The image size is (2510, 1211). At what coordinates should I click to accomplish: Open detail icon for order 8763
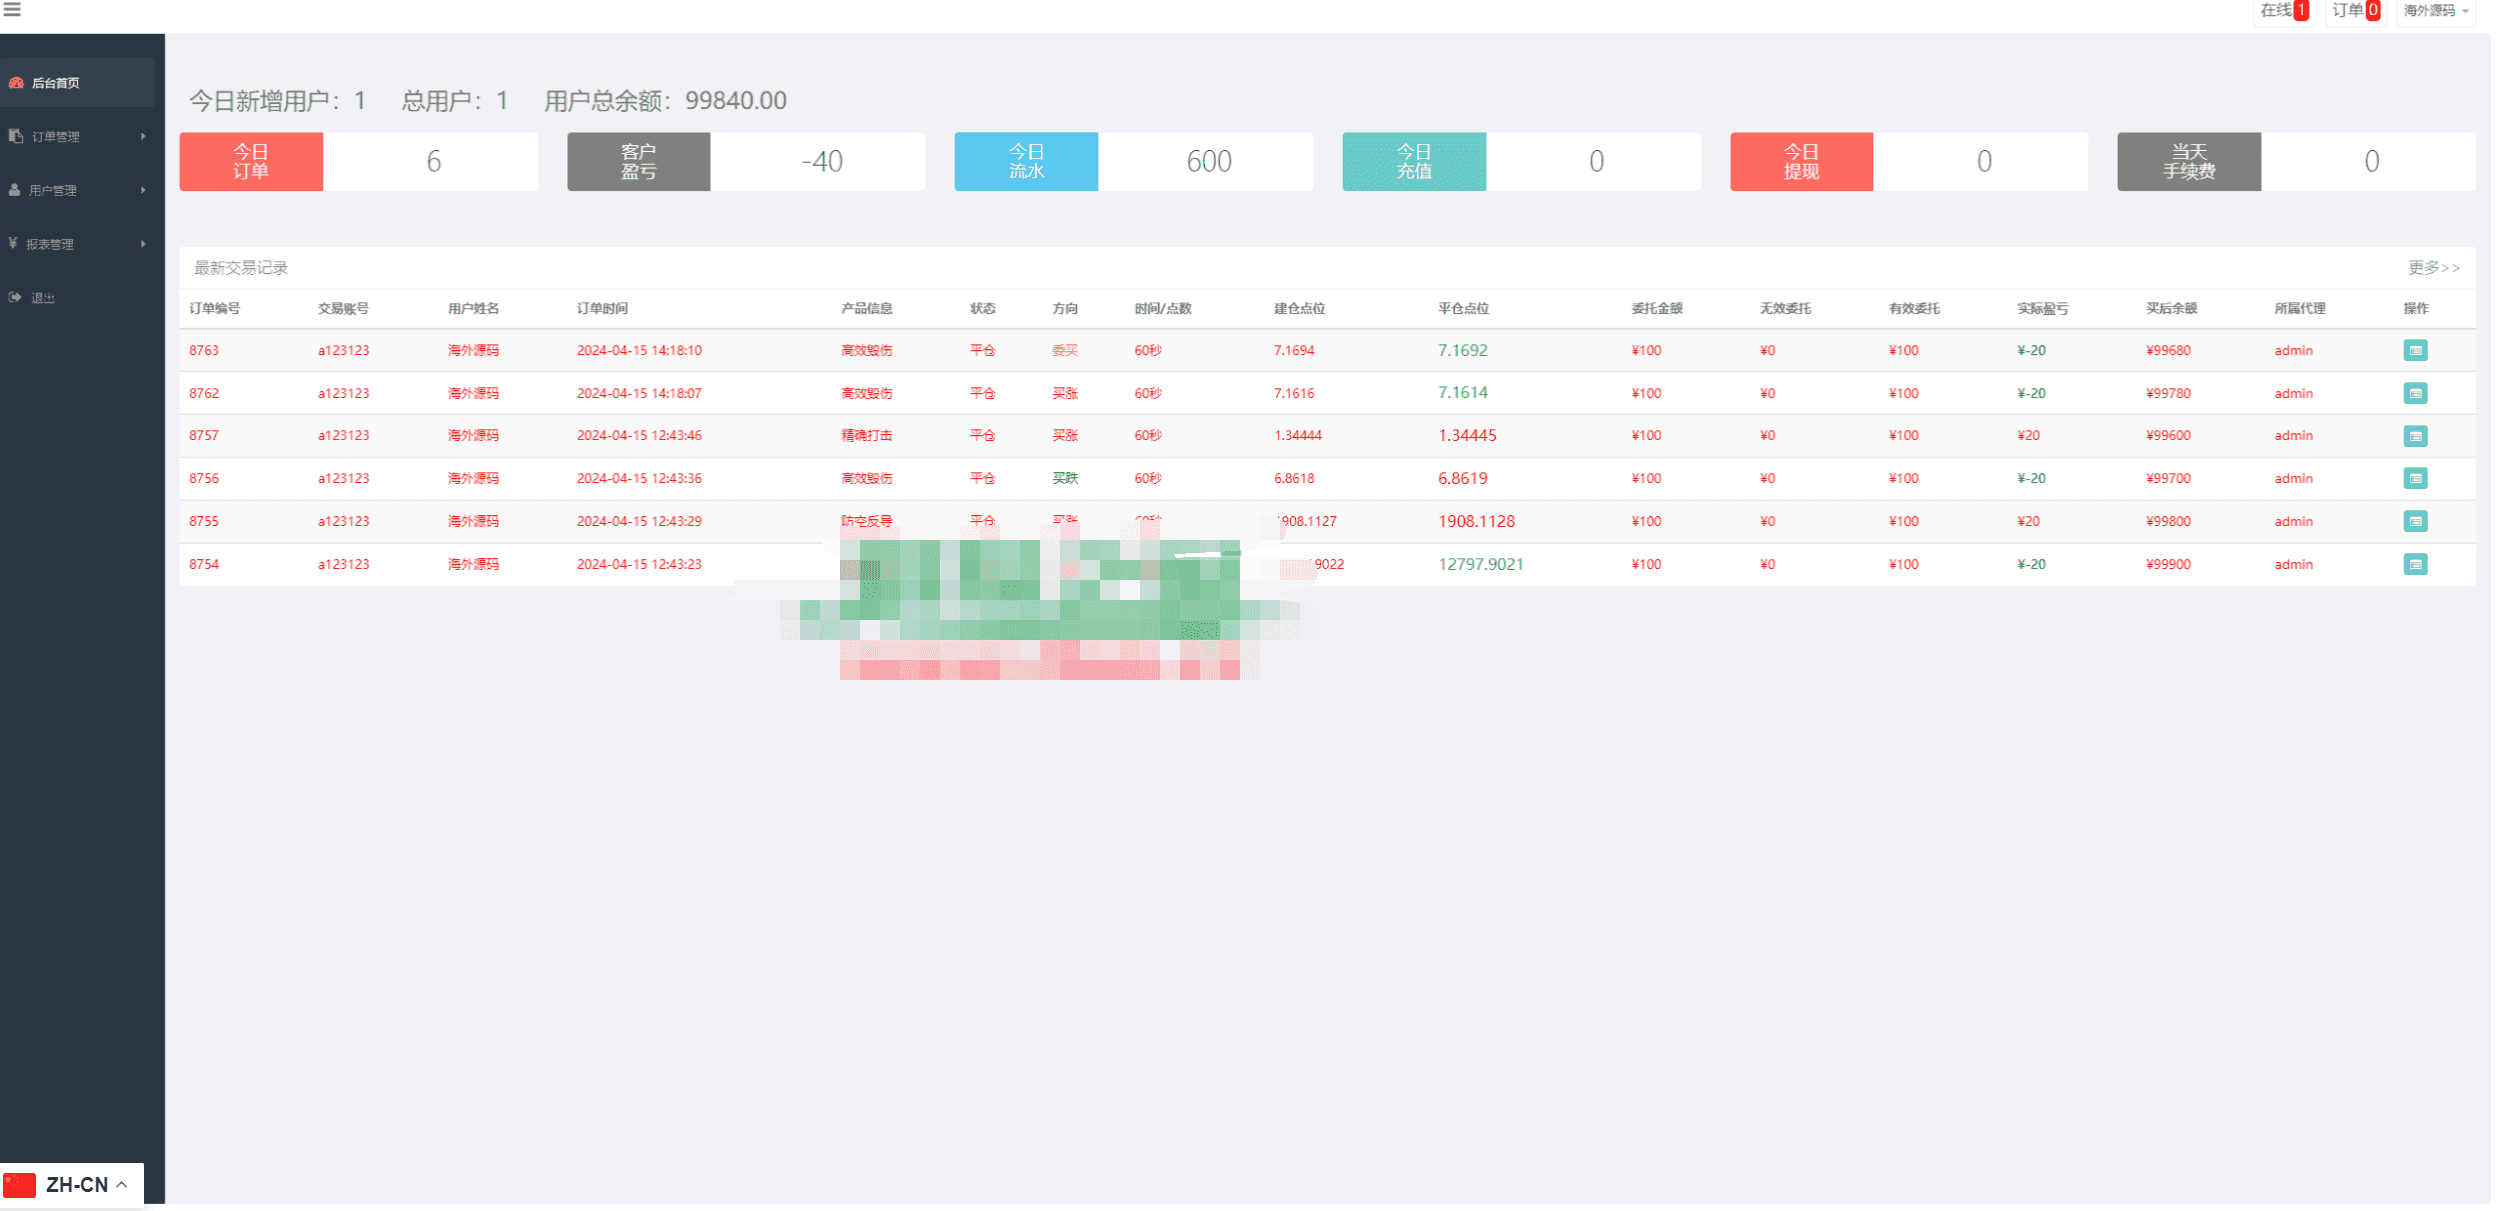click(x=2415, y=350)
